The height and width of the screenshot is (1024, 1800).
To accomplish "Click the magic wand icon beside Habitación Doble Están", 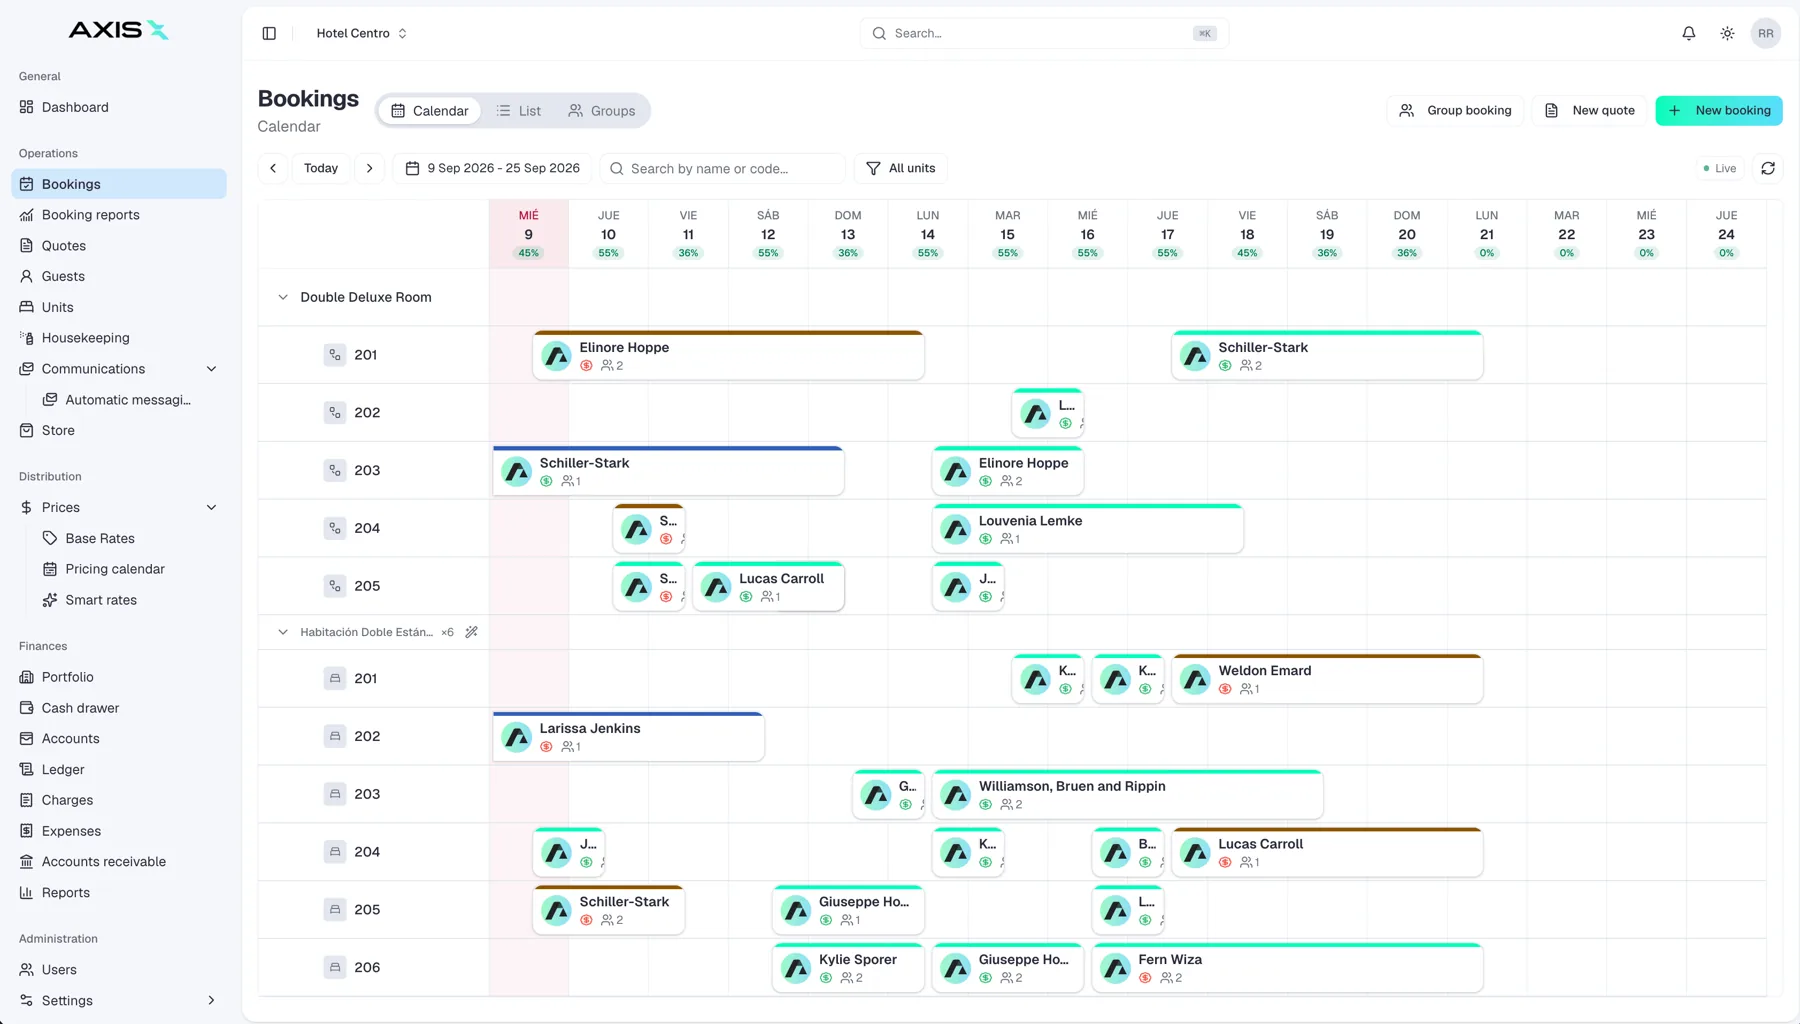I will tap(471, 632).
